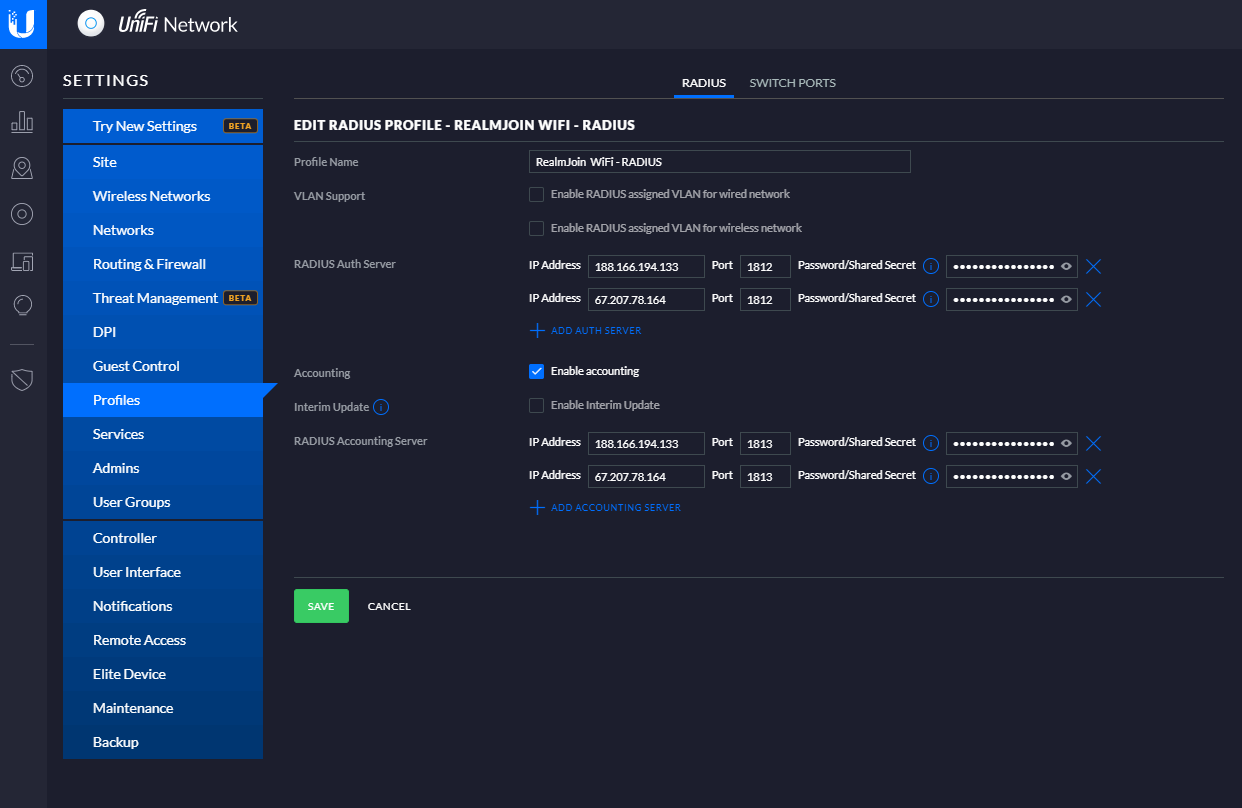Click the green Save button
The image size is (1242, 808).
(x=321, y=606)
